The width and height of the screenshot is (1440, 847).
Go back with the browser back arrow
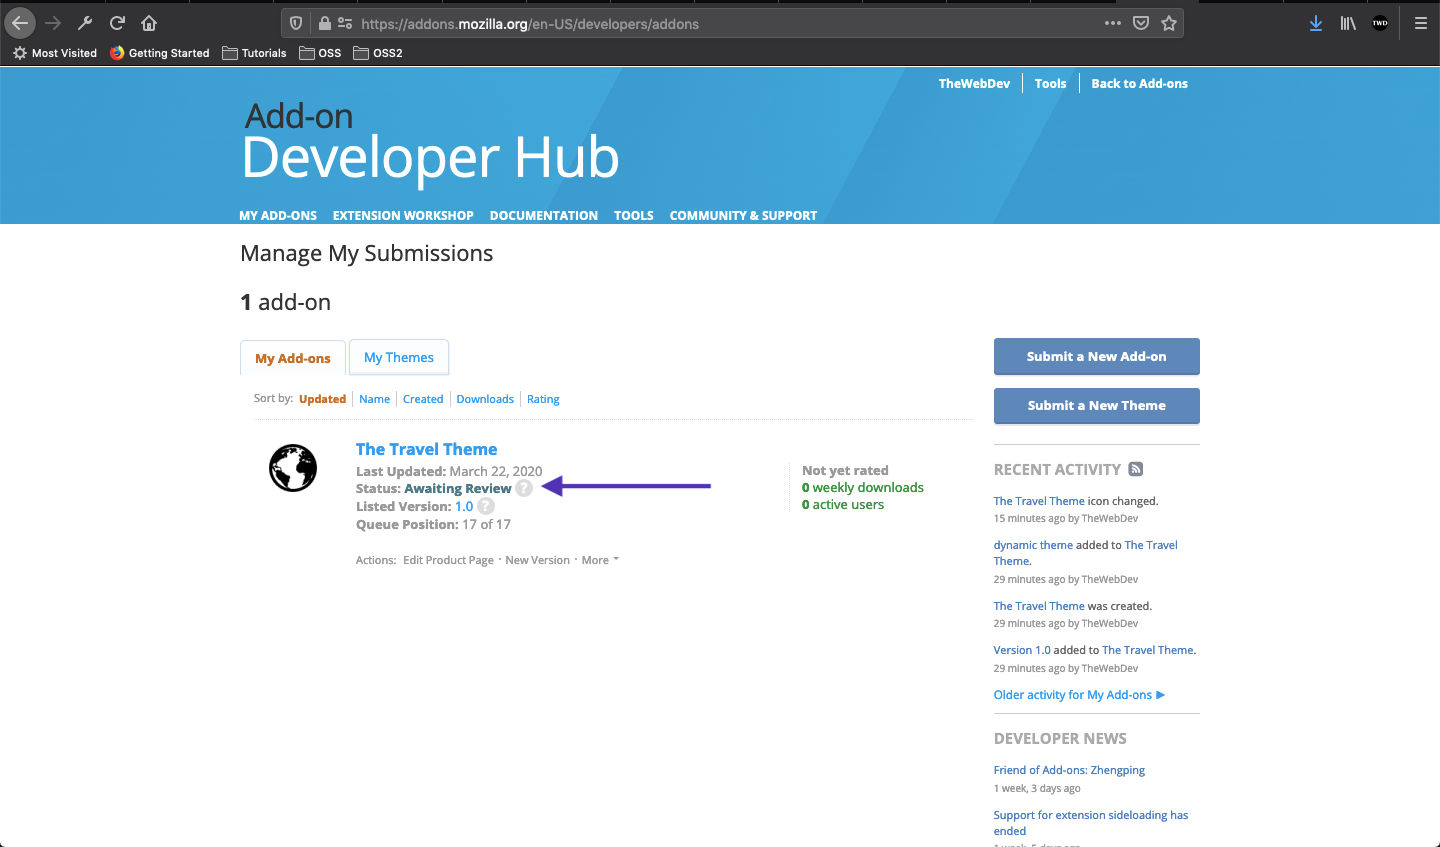pyautogui.click(x=20, y=23)
